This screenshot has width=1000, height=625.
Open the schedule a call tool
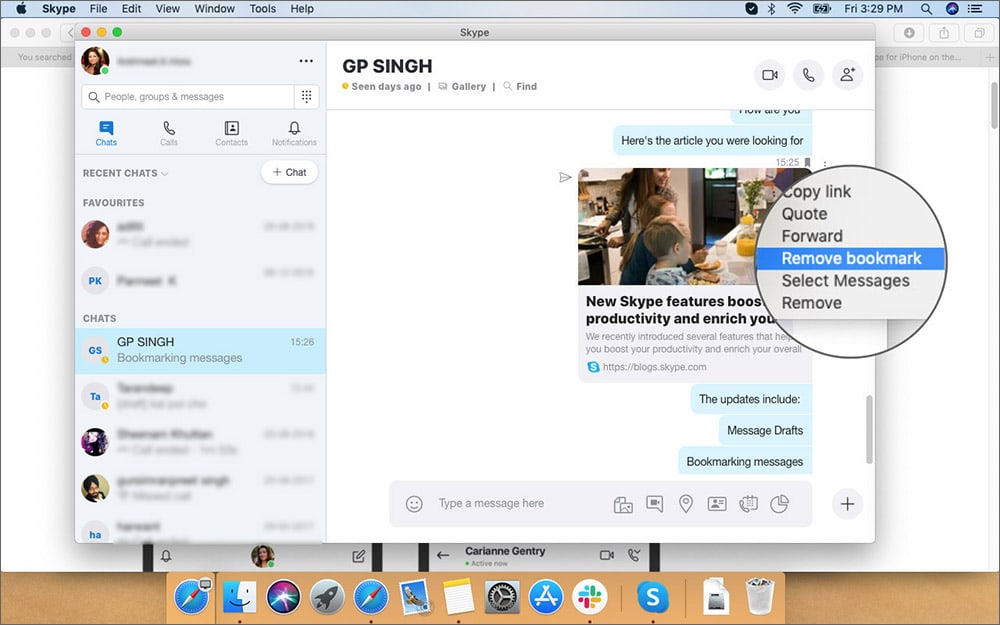tap(748, 504)
